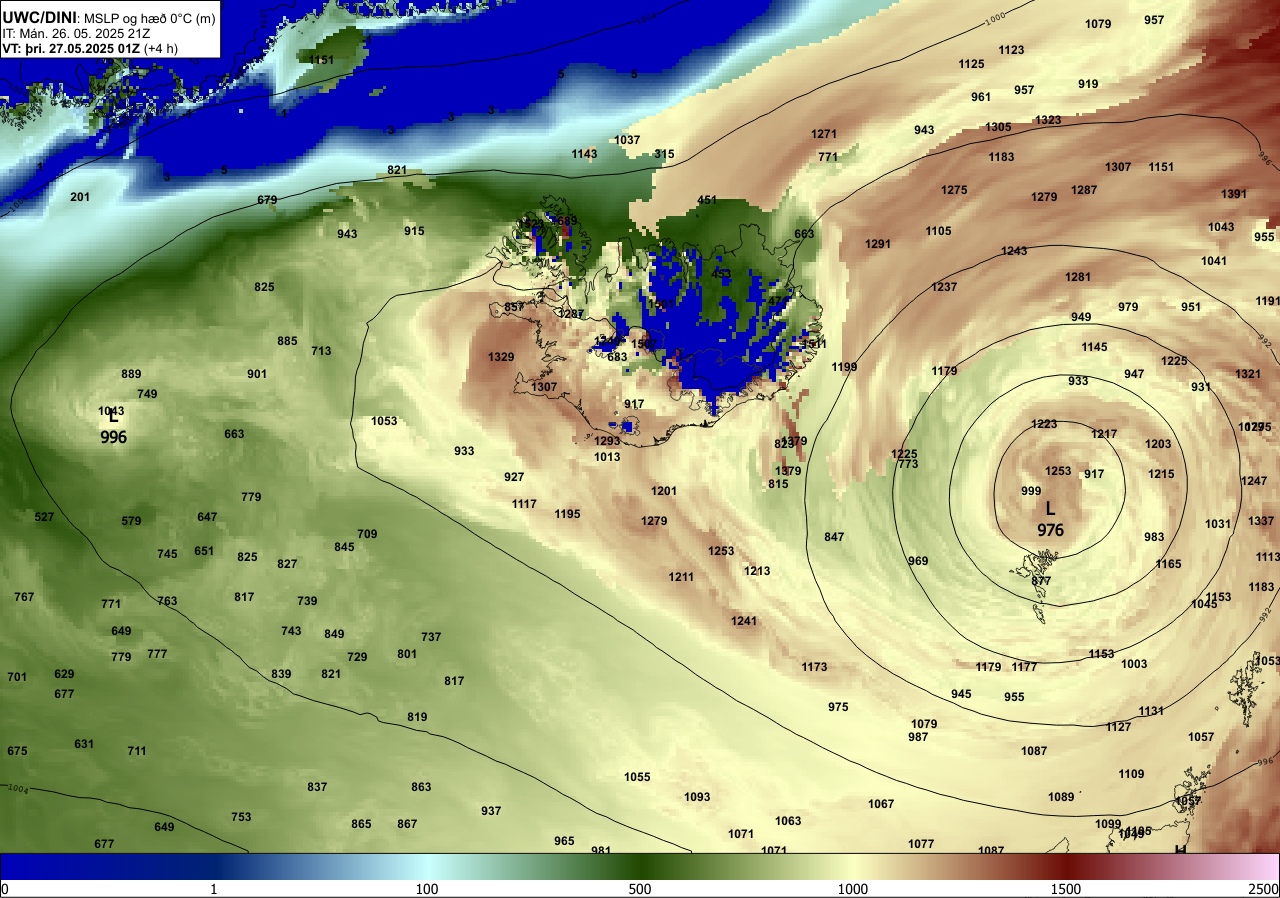Click the height value 1067
Viewport: 1280px width, 898px height.
point(881,804)
